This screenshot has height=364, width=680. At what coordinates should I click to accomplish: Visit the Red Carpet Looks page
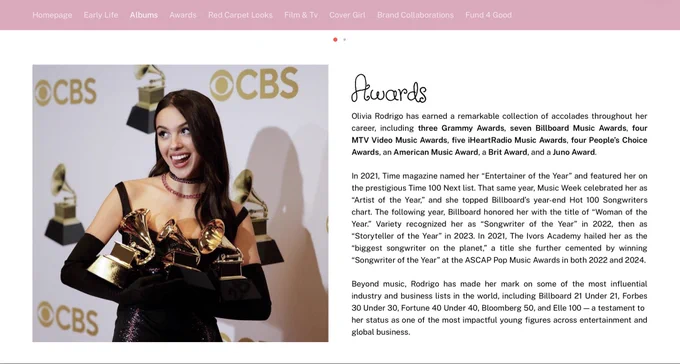[240, 15]
